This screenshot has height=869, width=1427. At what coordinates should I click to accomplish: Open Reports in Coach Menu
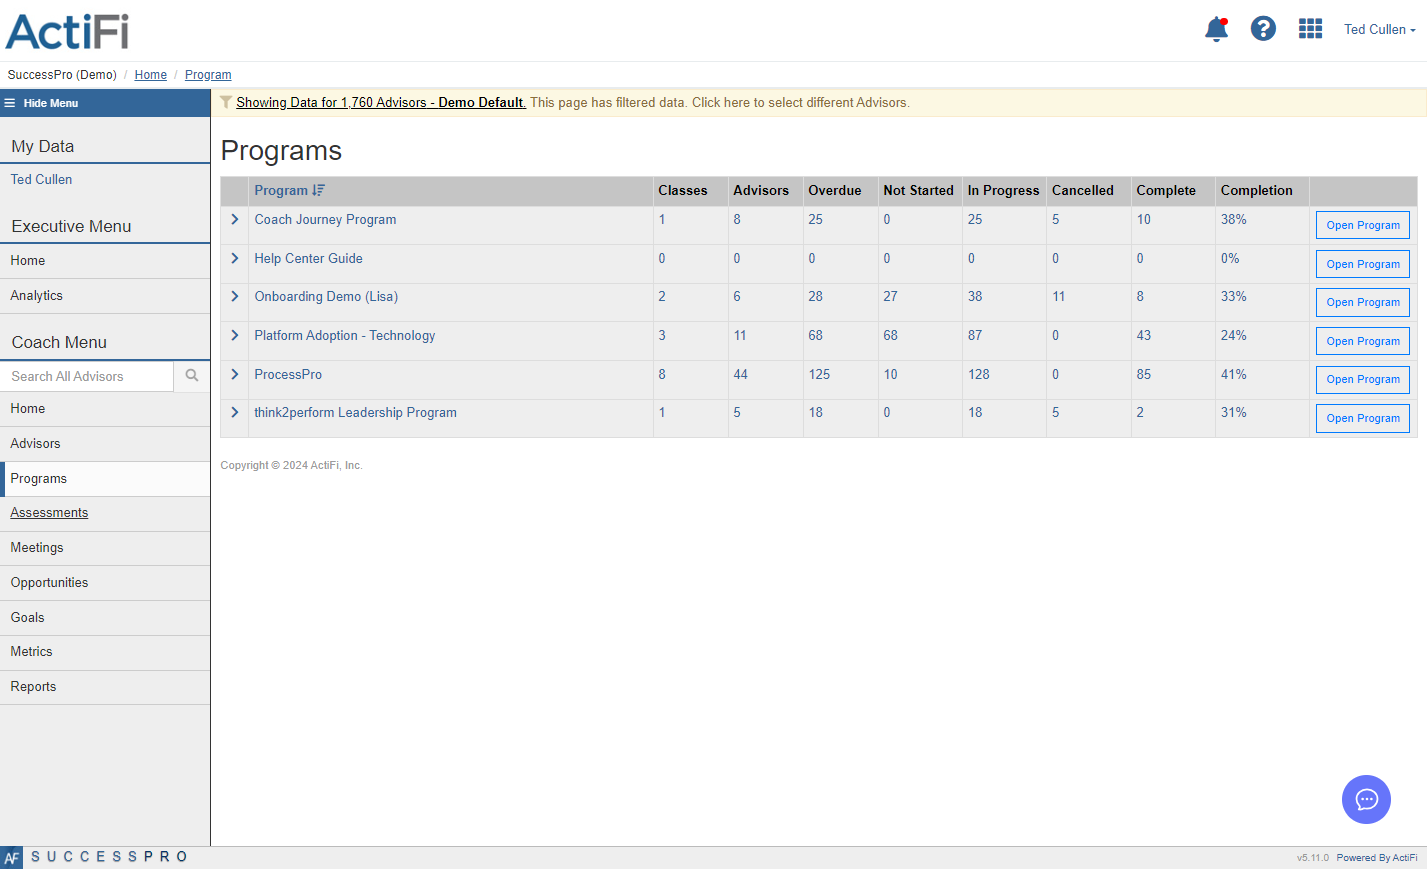click(x=105, y=687)
